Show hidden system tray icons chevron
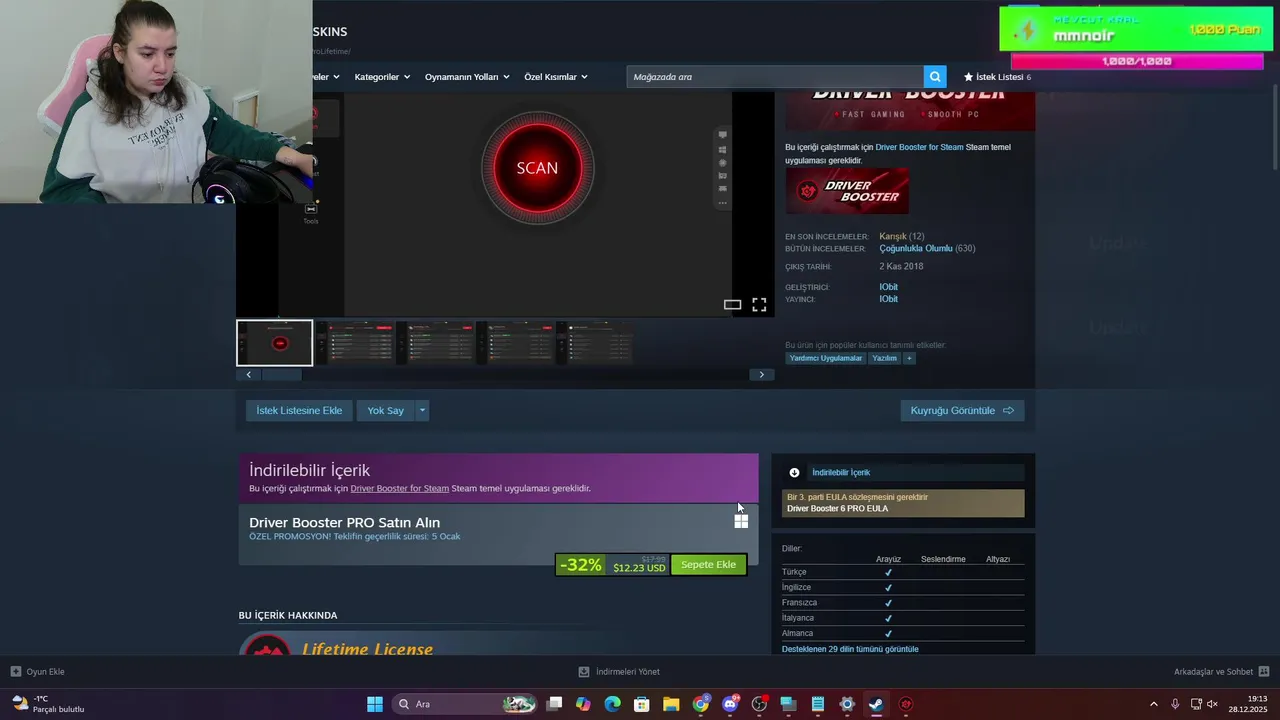This screenshot has height=720, width=1280. 1153,704
